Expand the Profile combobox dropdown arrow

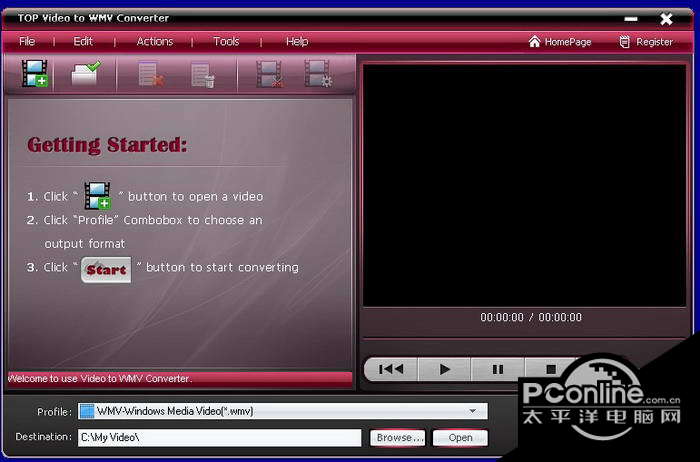473,411
